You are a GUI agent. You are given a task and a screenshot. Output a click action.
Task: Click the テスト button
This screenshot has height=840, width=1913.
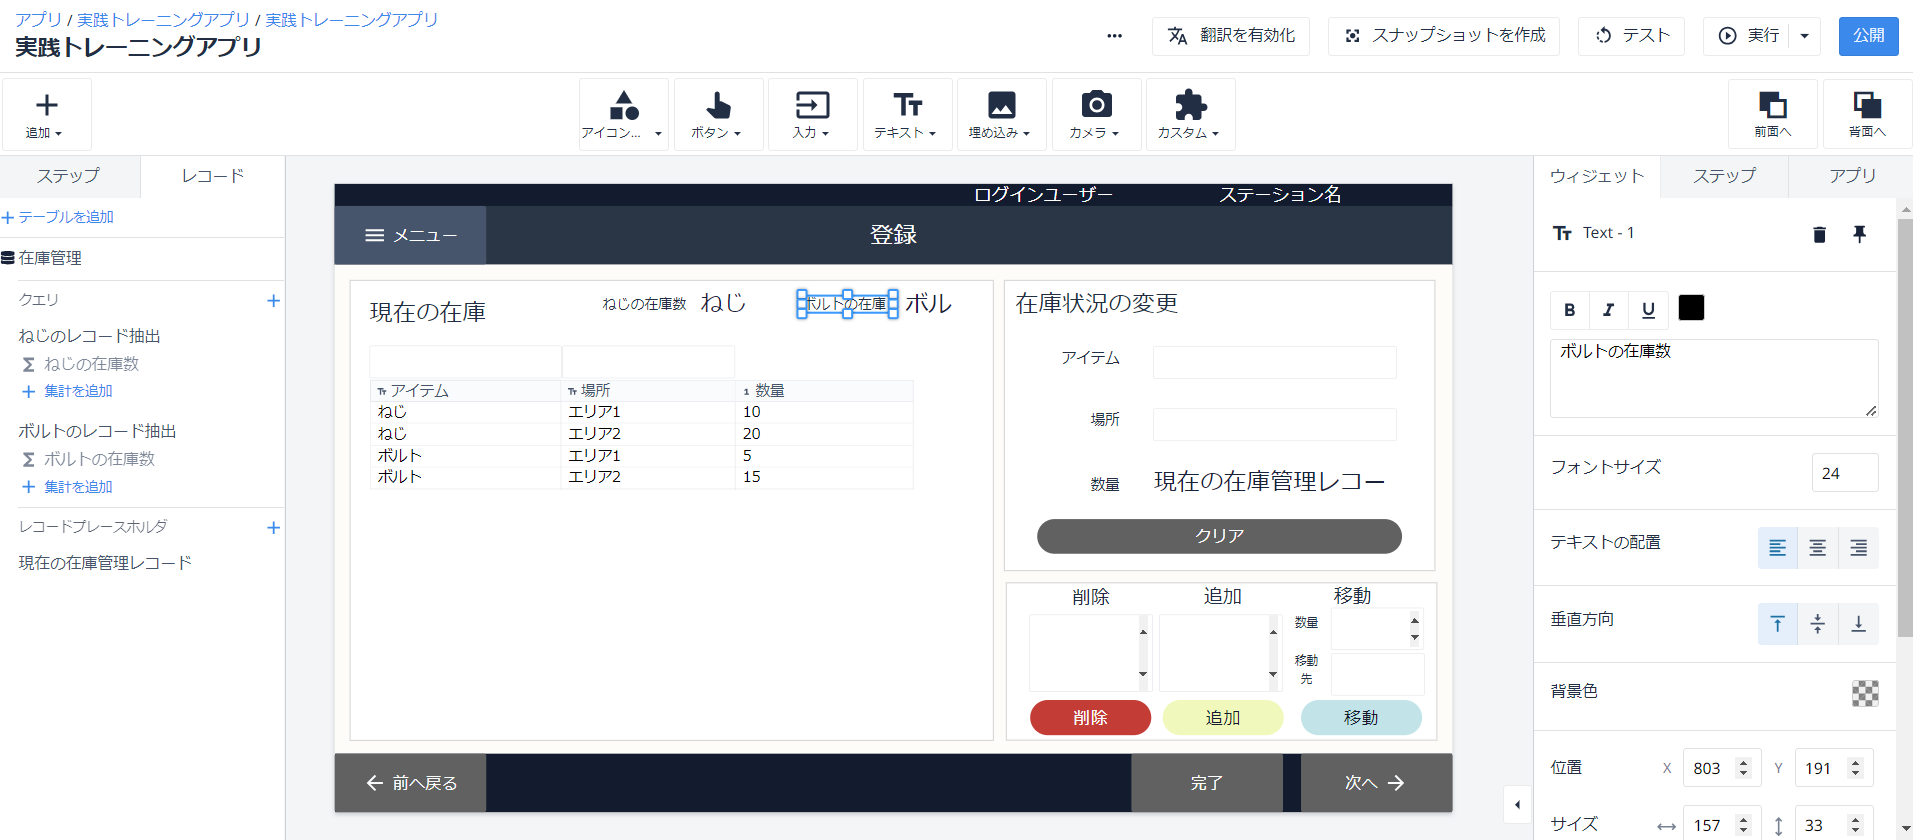point(1631,36)
